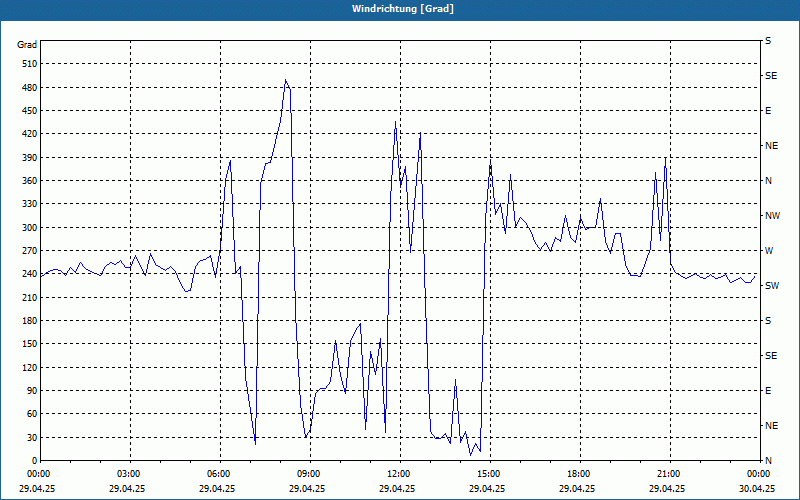The width and height of the screenshot is (800, 500).
Task: Select NE compass label between 390 and 420
Action: 771,146
